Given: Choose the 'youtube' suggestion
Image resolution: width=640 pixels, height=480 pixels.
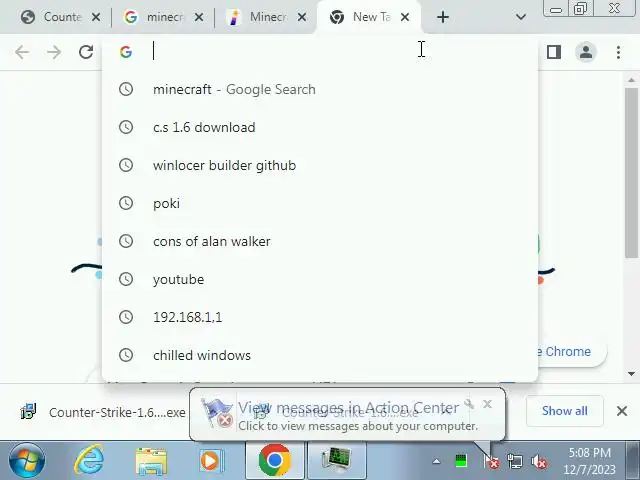Looking at the screenshot, I should [320, 279].
